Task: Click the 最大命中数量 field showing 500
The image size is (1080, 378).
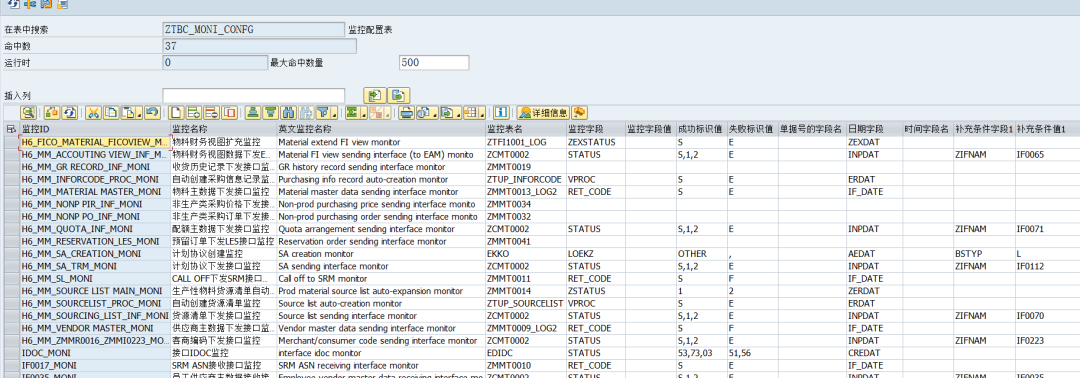Action: [434, 63]
